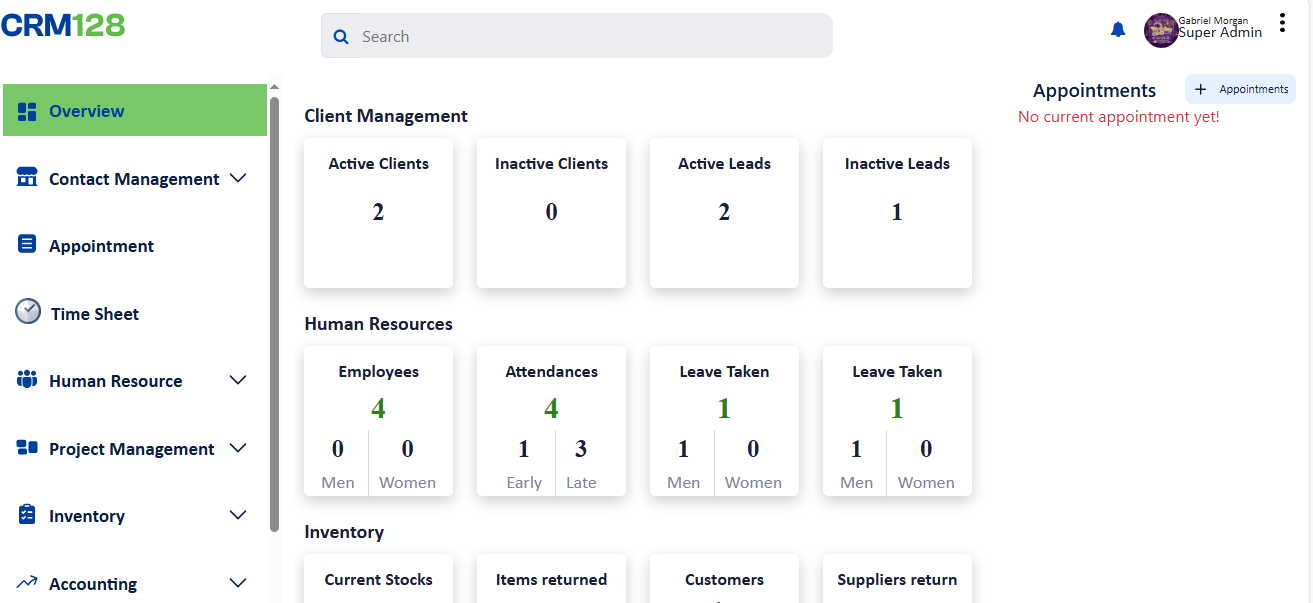Click the Project Management sidebar icon
The image size is (1313, 603).
click(27, 448)
